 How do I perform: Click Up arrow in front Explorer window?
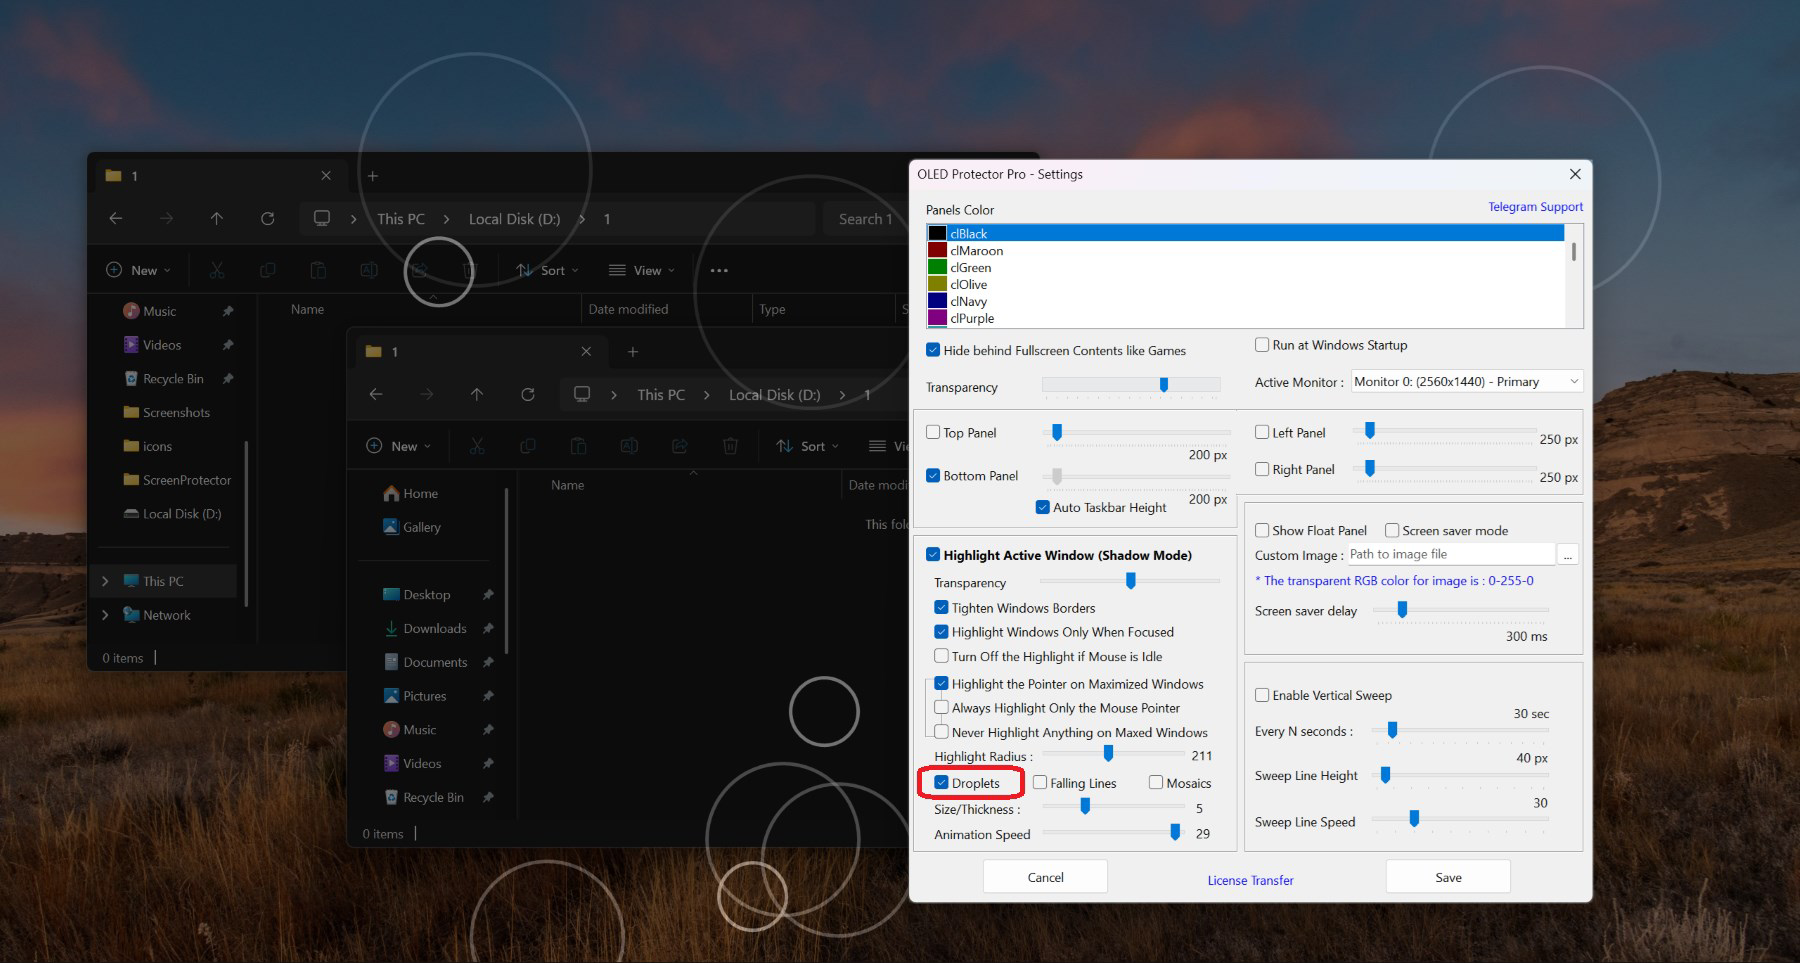click(477, 394)
